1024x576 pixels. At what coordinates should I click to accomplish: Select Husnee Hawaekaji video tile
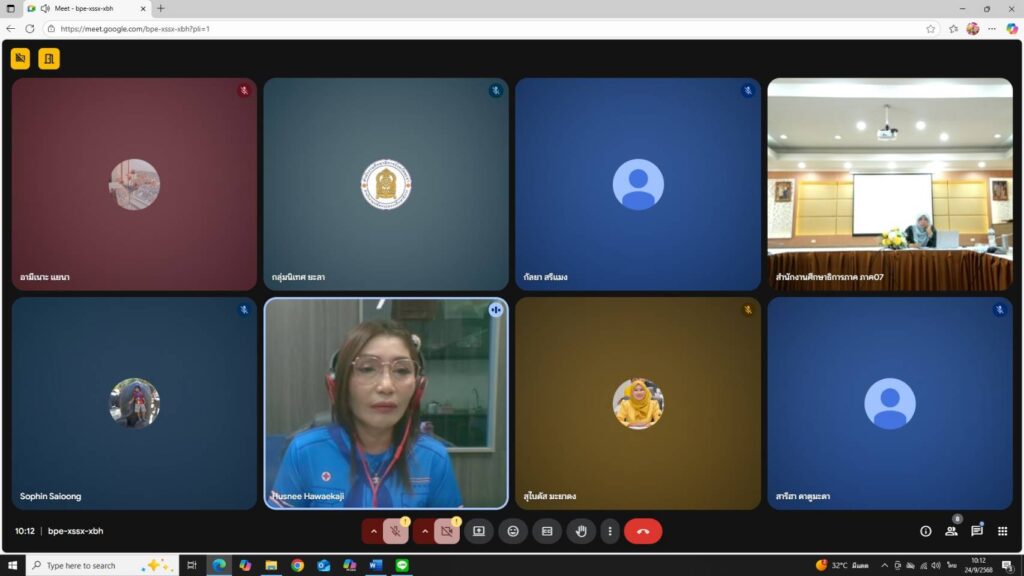coord(385,403)
